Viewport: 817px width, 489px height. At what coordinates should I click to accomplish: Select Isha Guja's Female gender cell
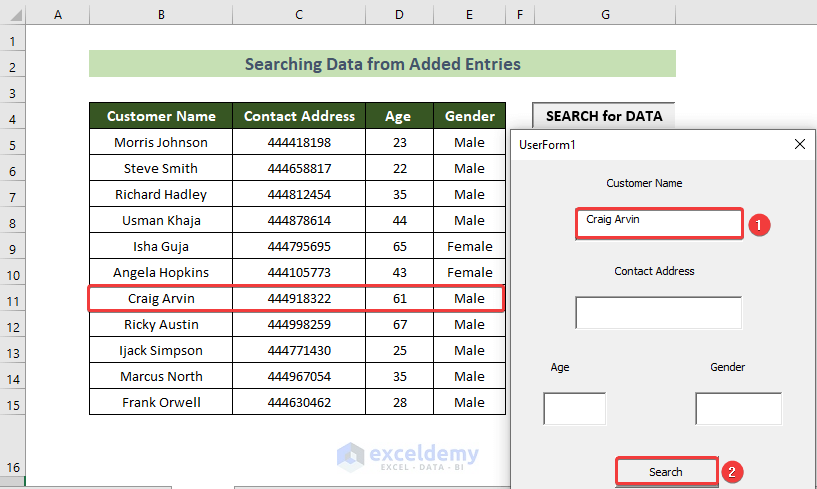pyautogui.click(x=469, y=246)
